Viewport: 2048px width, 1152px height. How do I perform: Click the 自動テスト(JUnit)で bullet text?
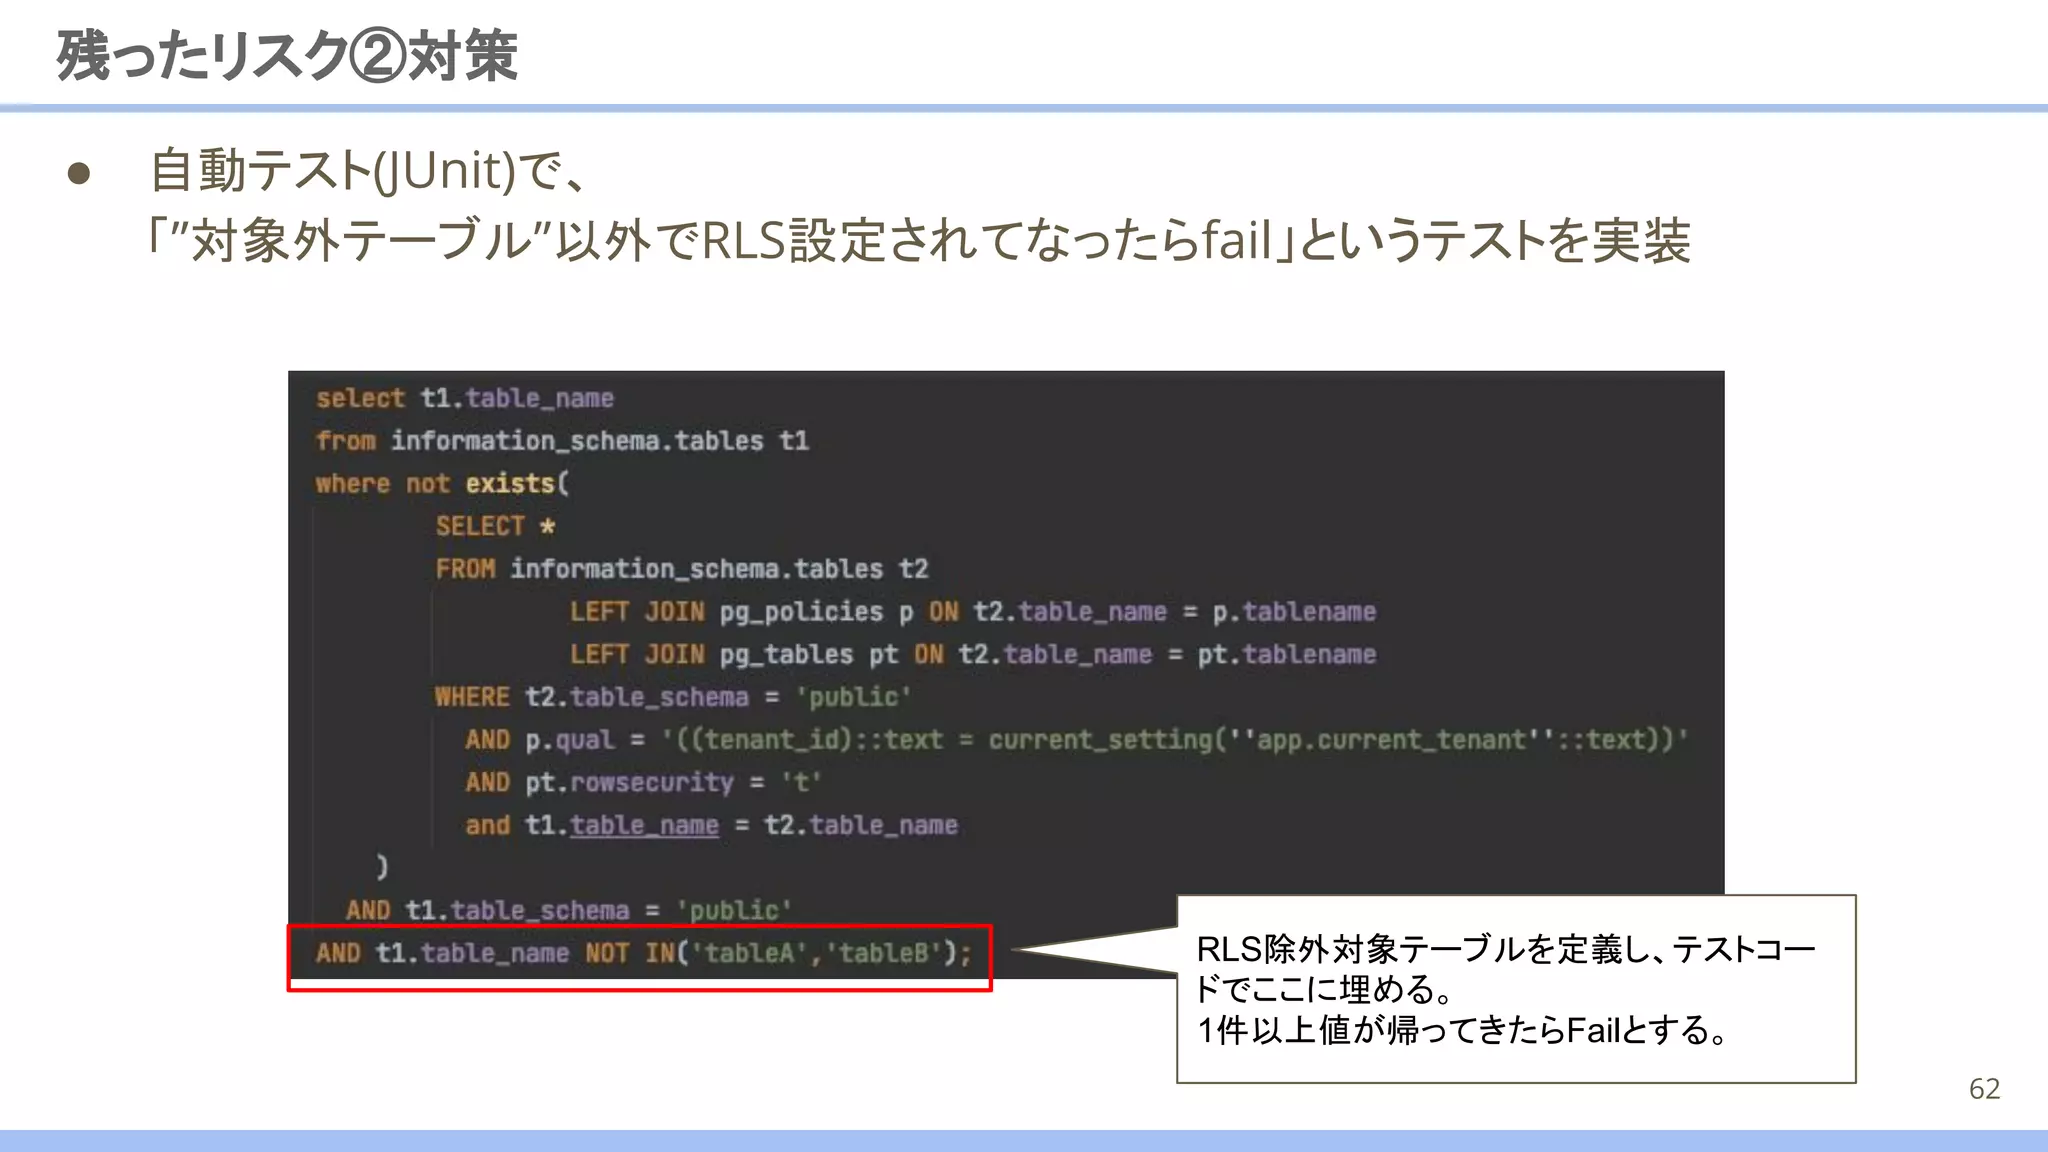tap(366, 170)
